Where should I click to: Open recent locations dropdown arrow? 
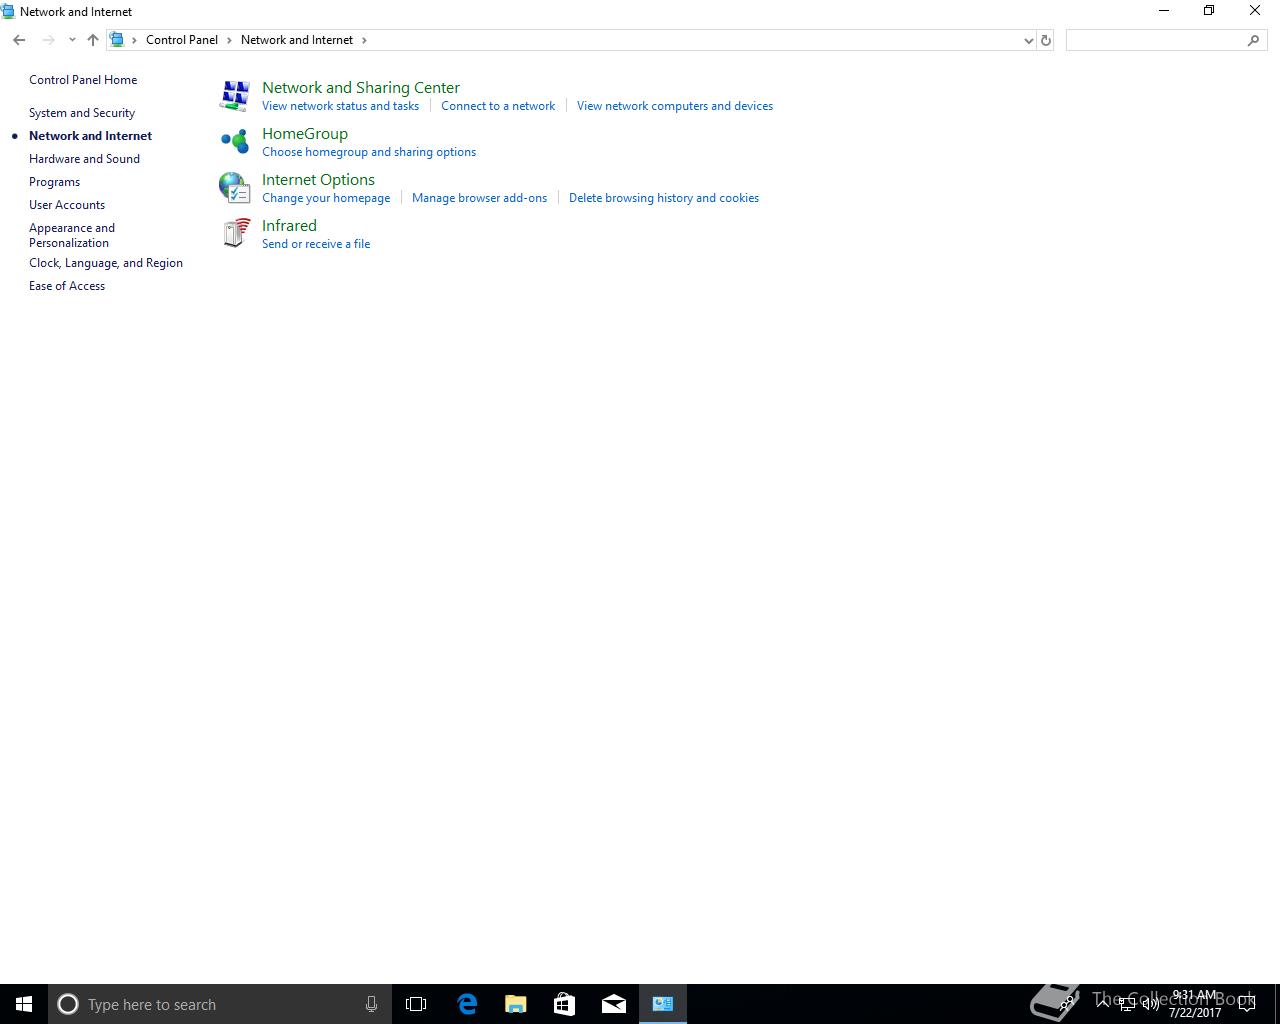tap(72, 40)
